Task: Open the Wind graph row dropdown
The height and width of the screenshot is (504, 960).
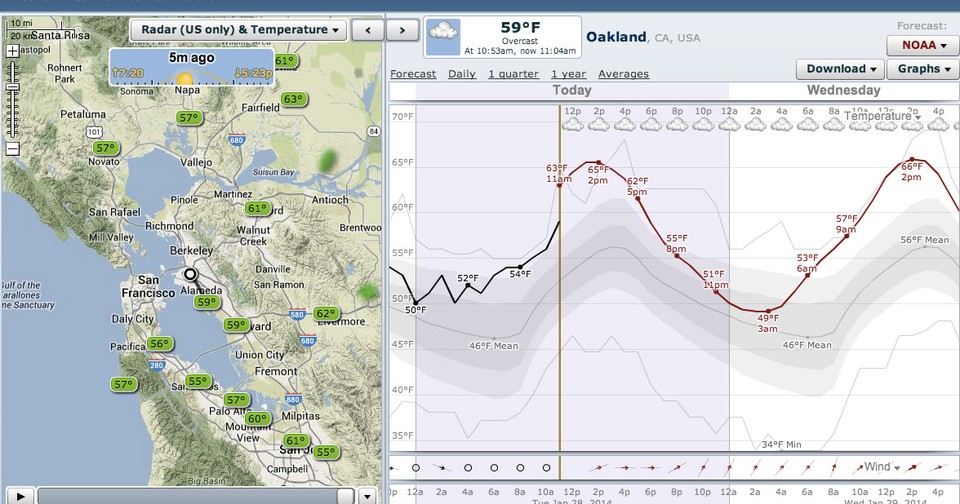Action: (883, 467)
